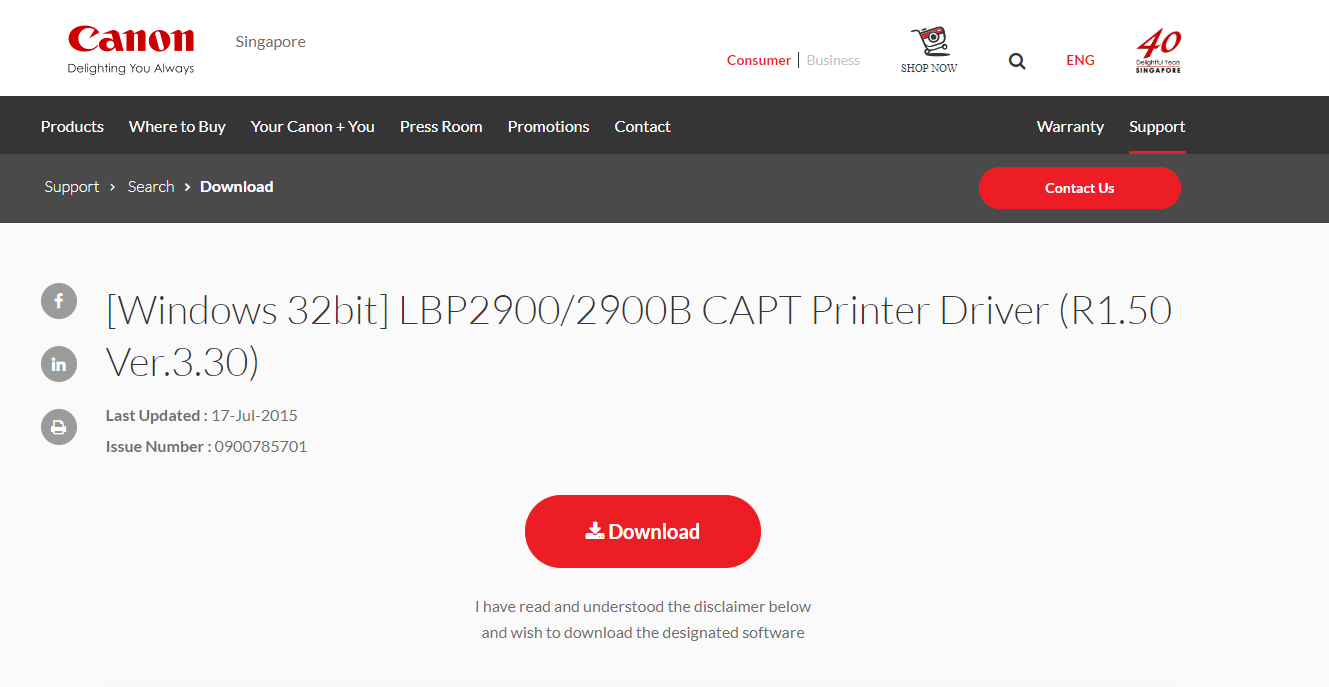Click the Download breadcrumb

pos(237,187)
